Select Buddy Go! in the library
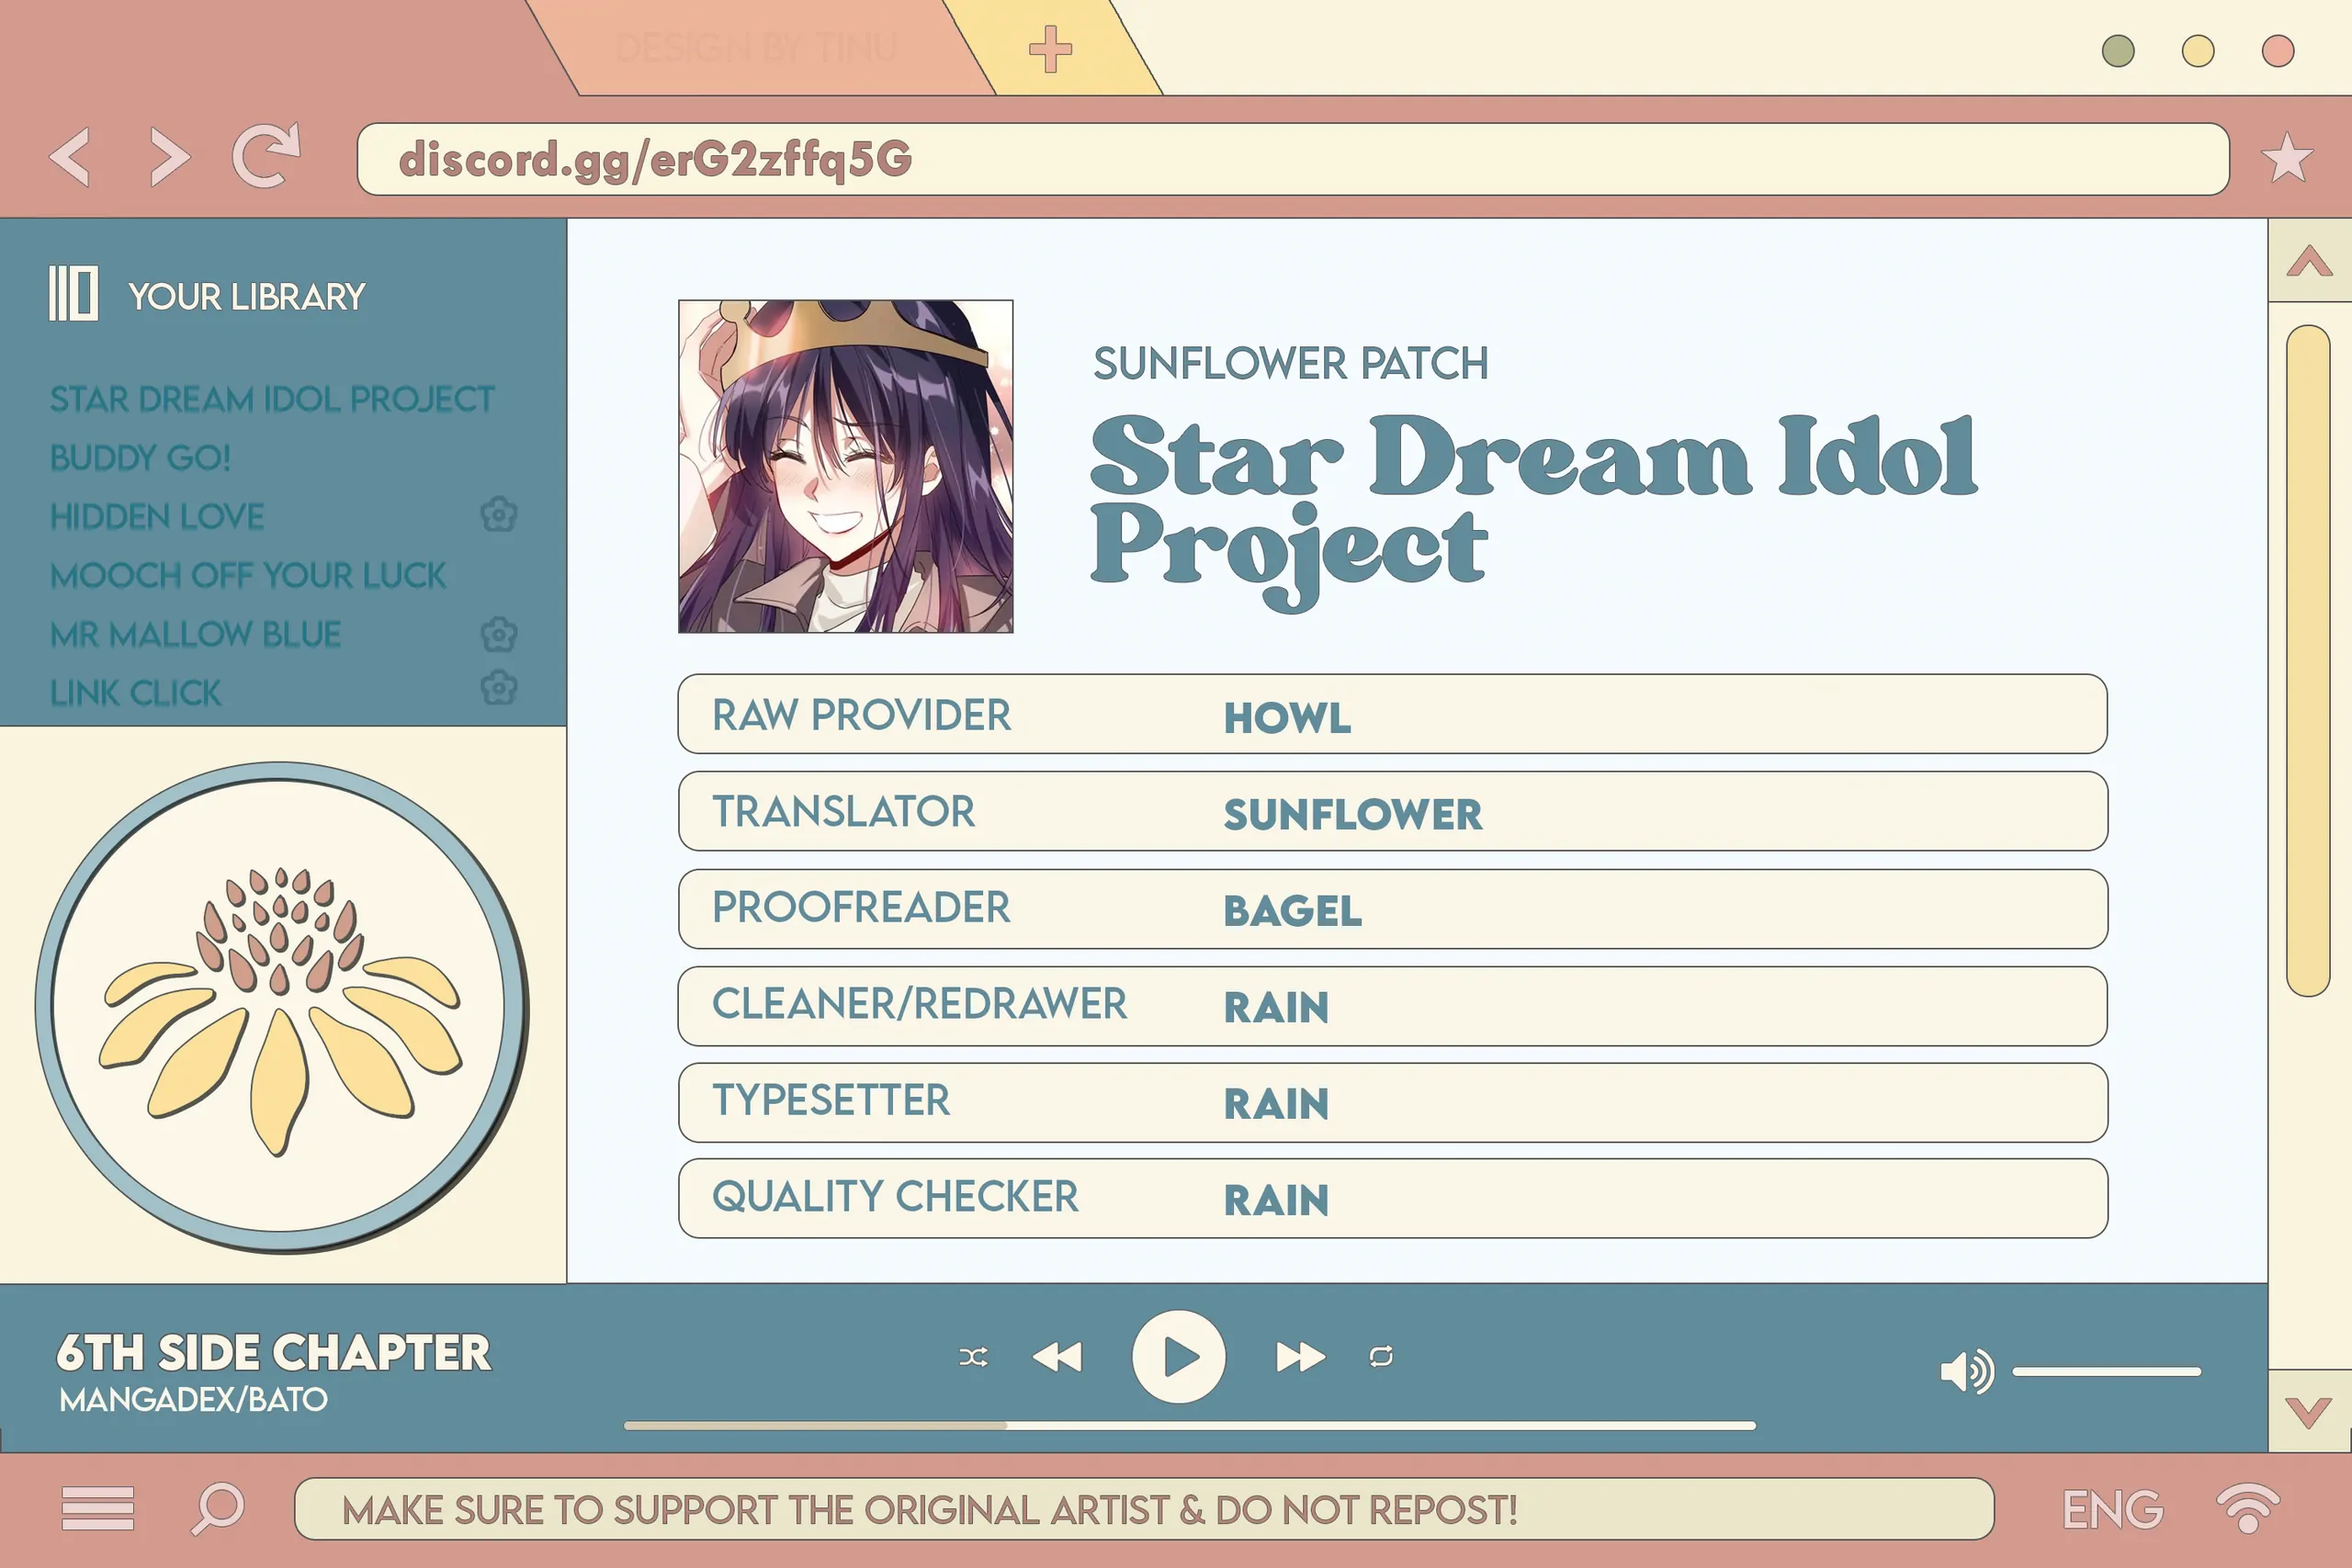Image resolution: width=2352 pixels, height=1568 pixels. click(140, 458)
